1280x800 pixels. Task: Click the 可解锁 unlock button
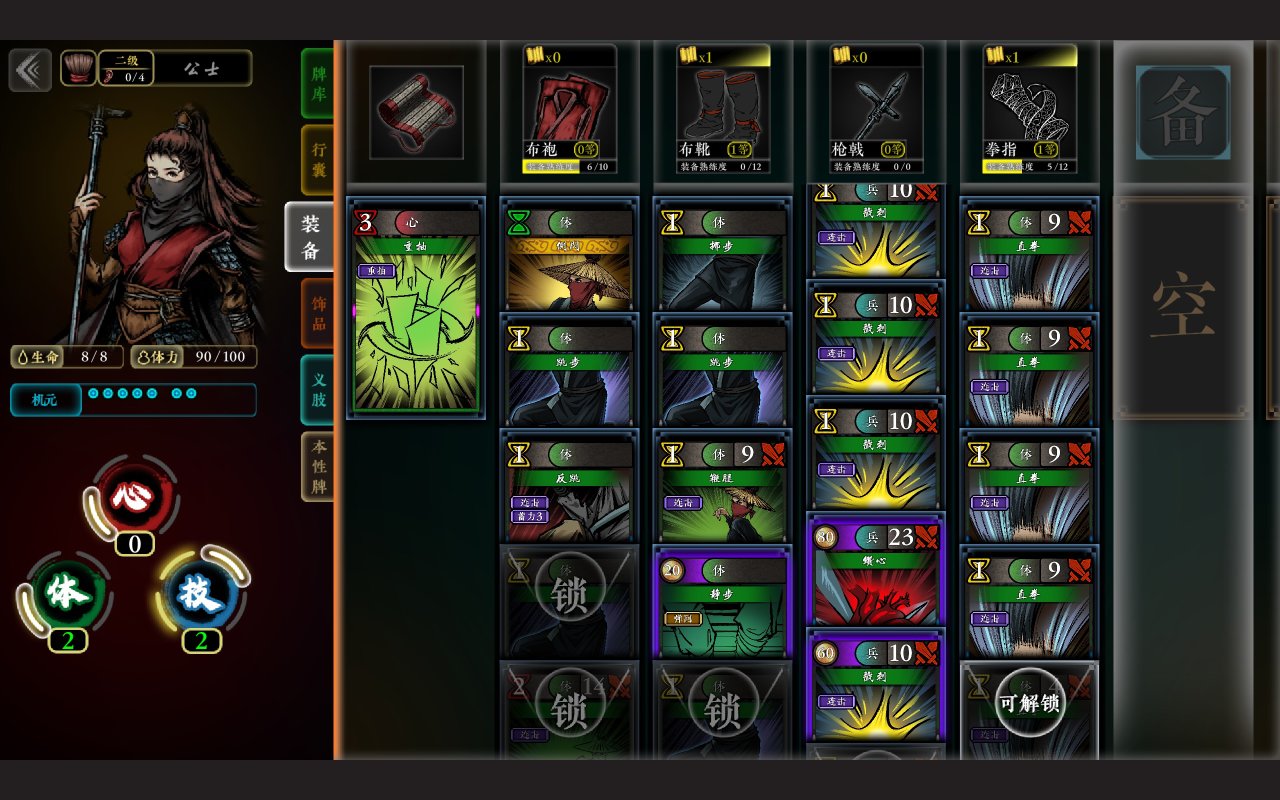click(1030, 703)
